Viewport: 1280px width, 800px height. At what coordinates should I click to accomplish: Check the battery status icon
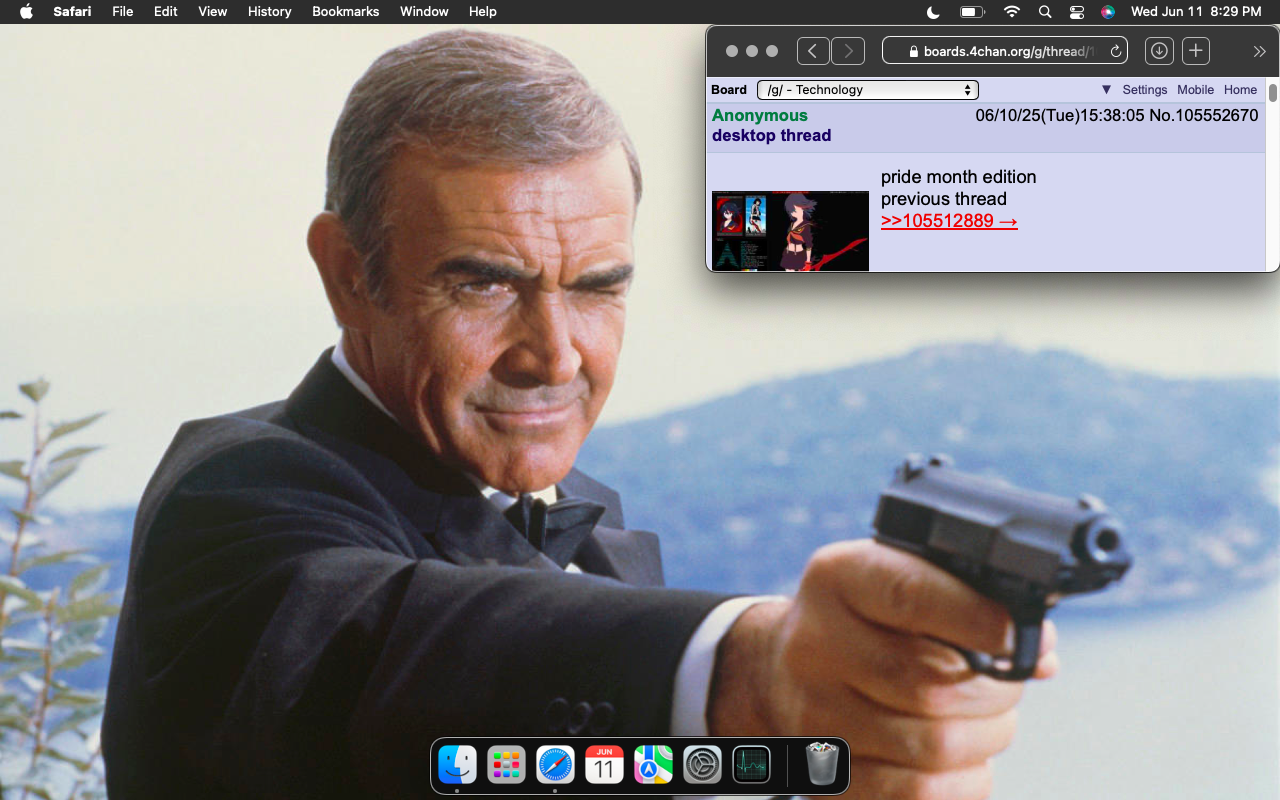coord(972,11)
